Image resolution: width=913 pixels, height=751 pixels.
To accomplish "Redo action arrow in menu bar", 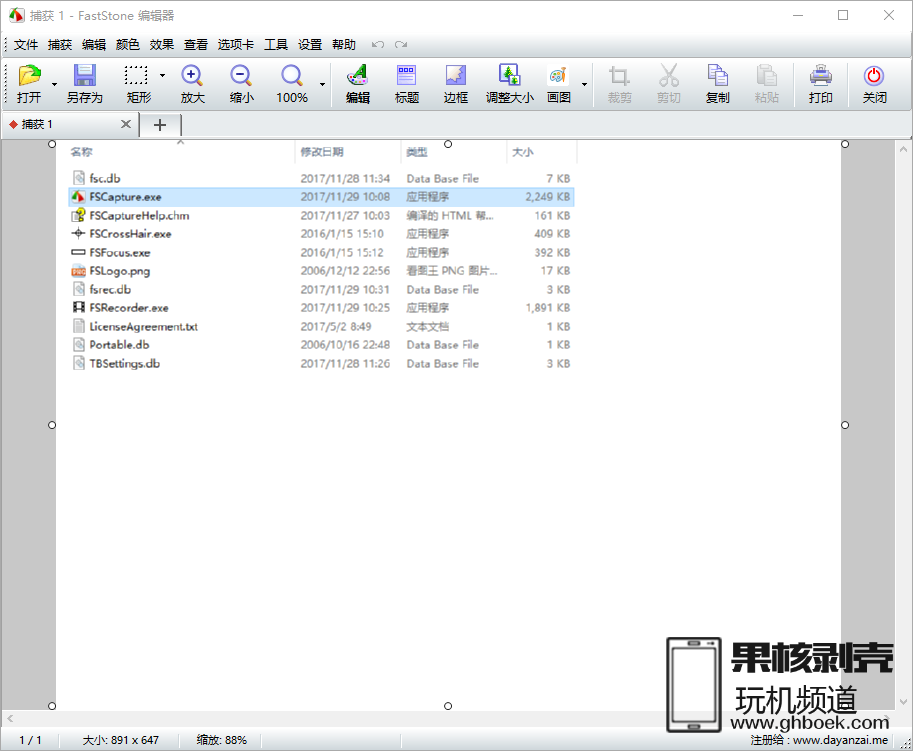I will (401, 45).
